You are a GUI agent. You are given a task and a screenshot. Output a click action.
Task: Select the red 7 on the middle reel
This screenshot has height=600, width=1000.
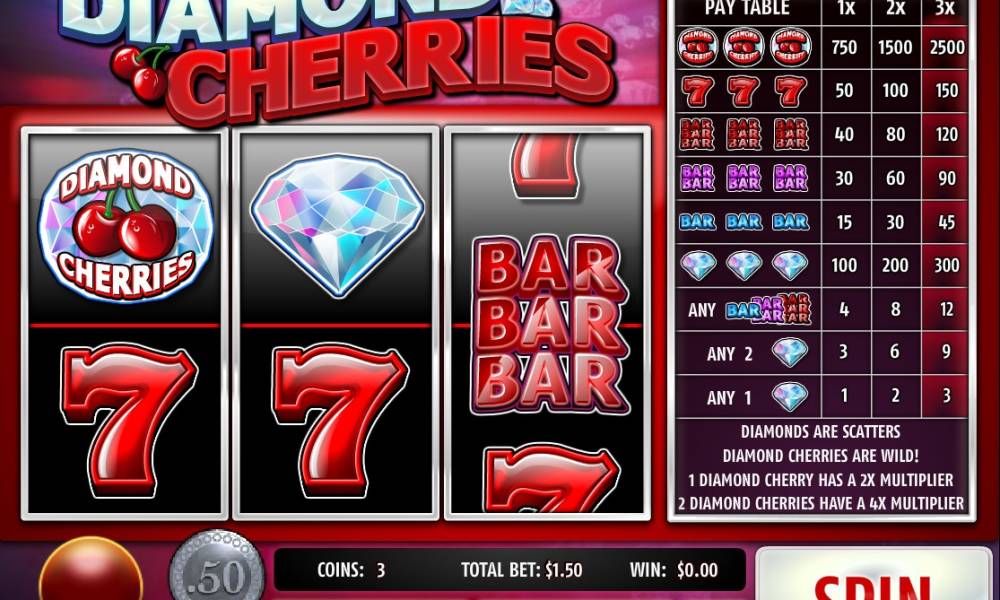pyautogui.click(x=341, y=420)
